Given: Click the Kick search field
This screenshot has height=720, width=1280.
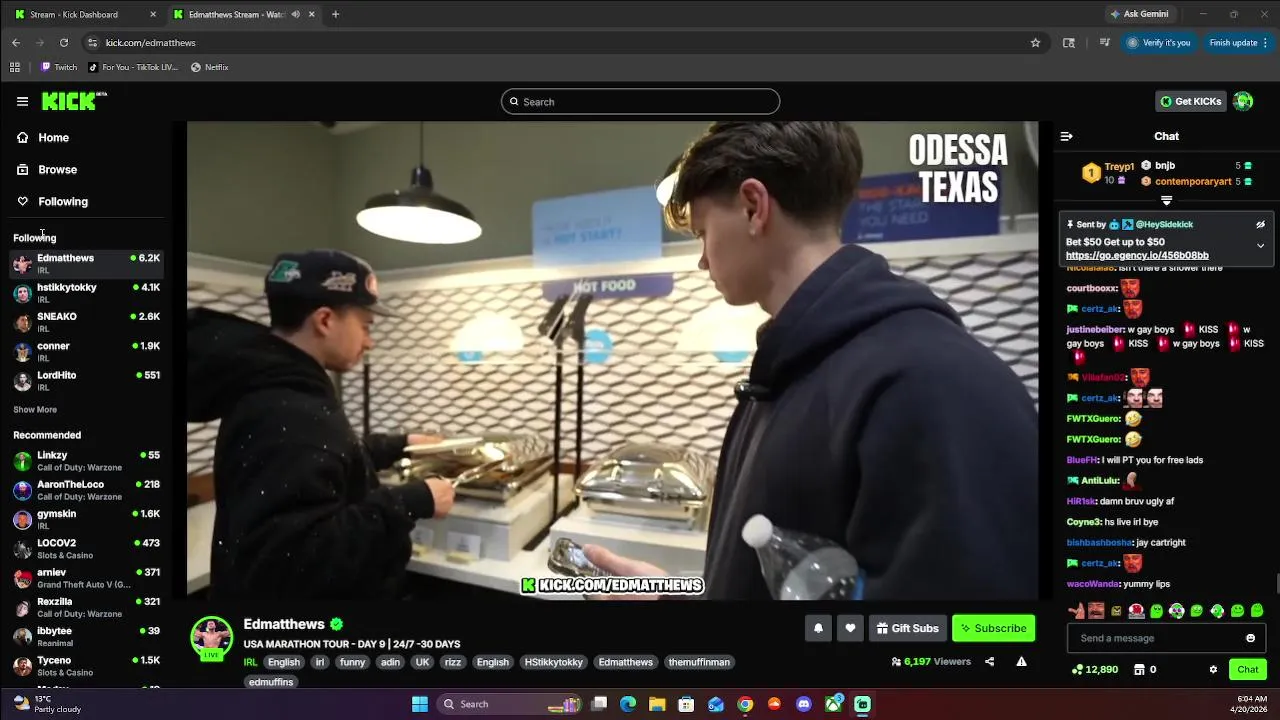Looking at the screenshot, I should pyautogui.click(x=640, y=101).
